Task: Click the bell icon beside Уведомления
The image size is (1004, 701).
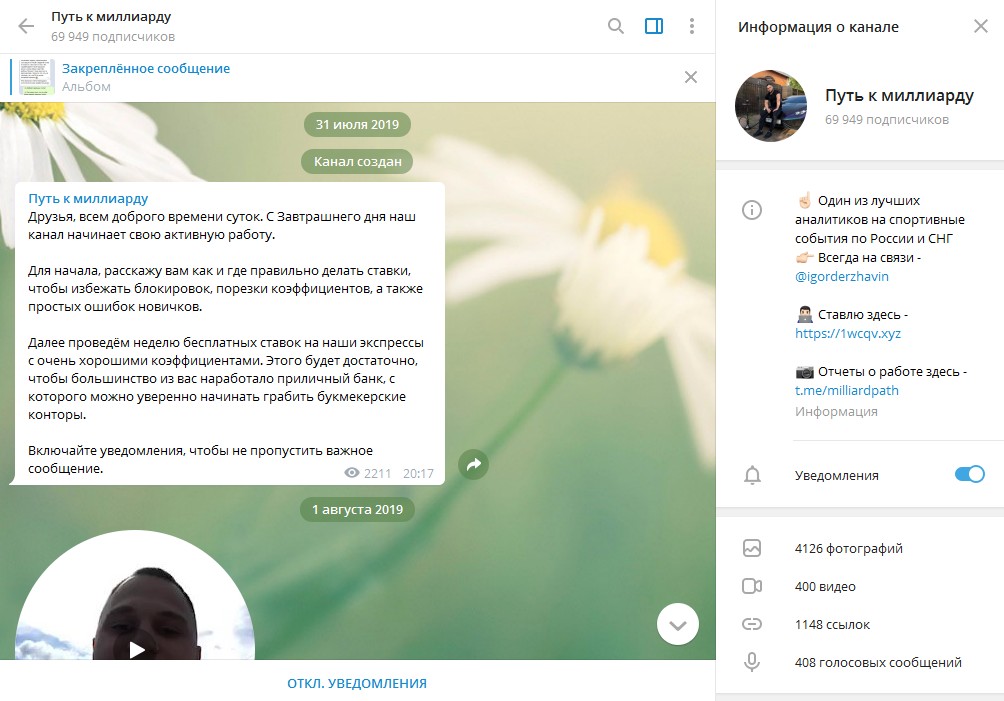Action: (x=752, y=476)
